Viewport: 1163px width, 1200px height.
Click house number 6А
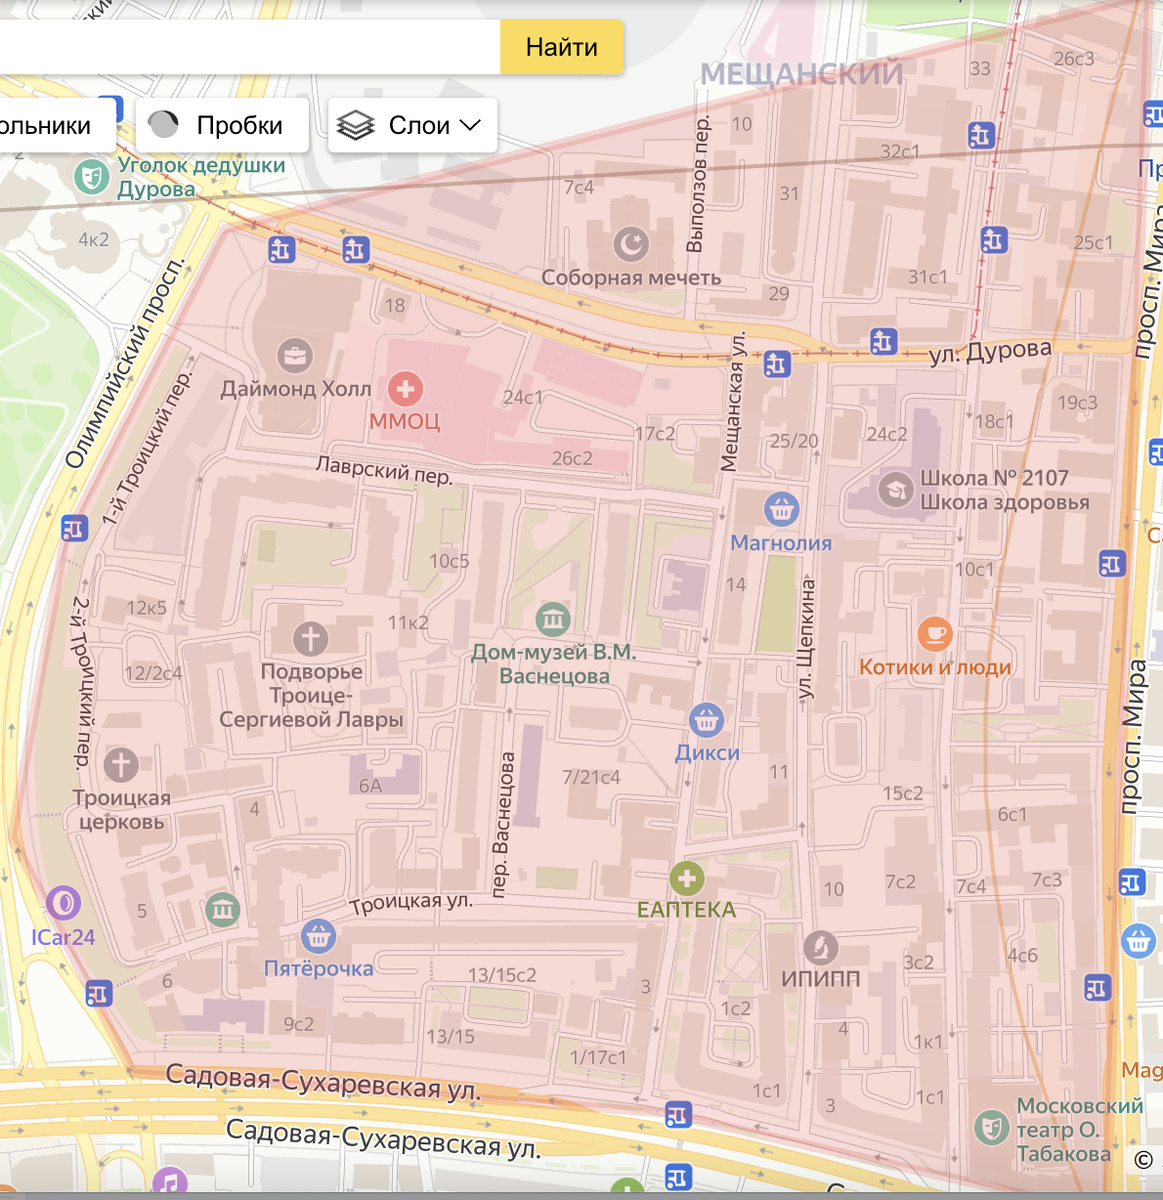(x=371, y=786)
